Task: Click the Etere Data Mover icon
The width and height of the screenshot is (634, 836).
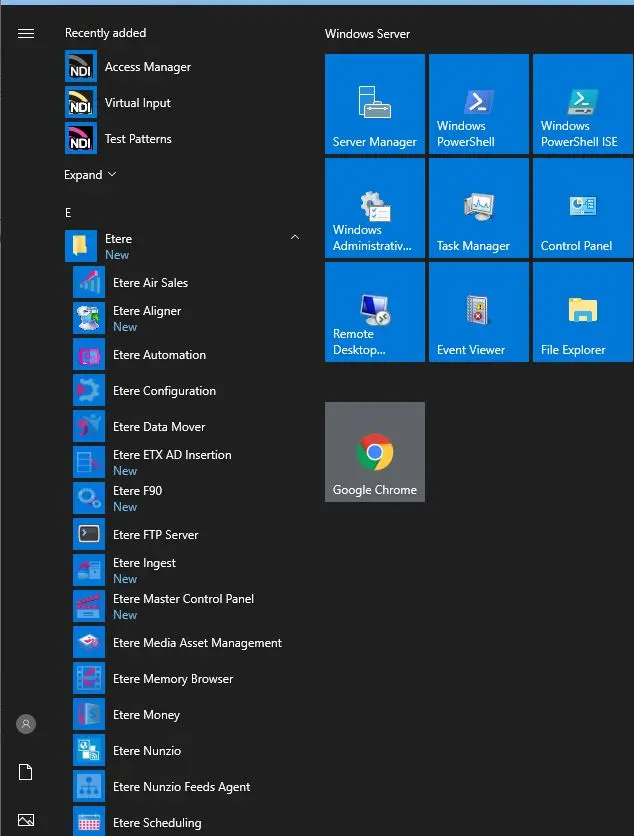Action: 89,427
